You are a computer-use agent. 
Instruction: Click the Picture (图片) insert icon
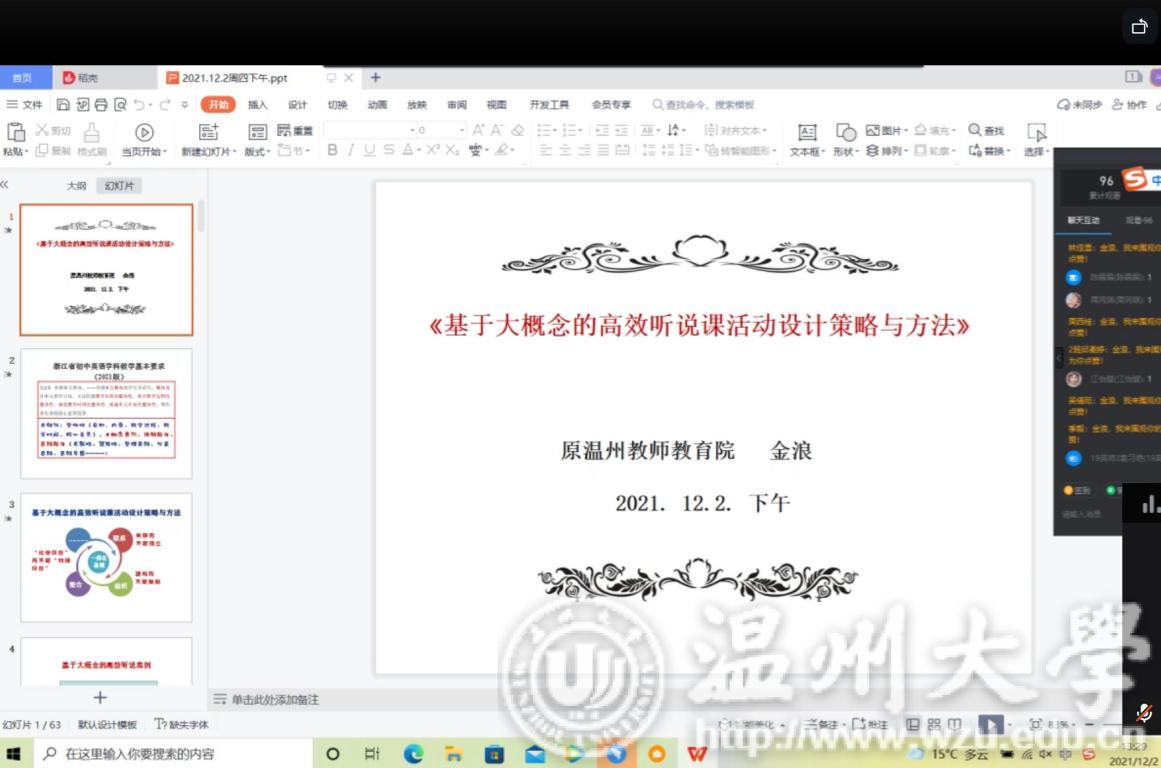pyautogui.click(x=873, y=130)
